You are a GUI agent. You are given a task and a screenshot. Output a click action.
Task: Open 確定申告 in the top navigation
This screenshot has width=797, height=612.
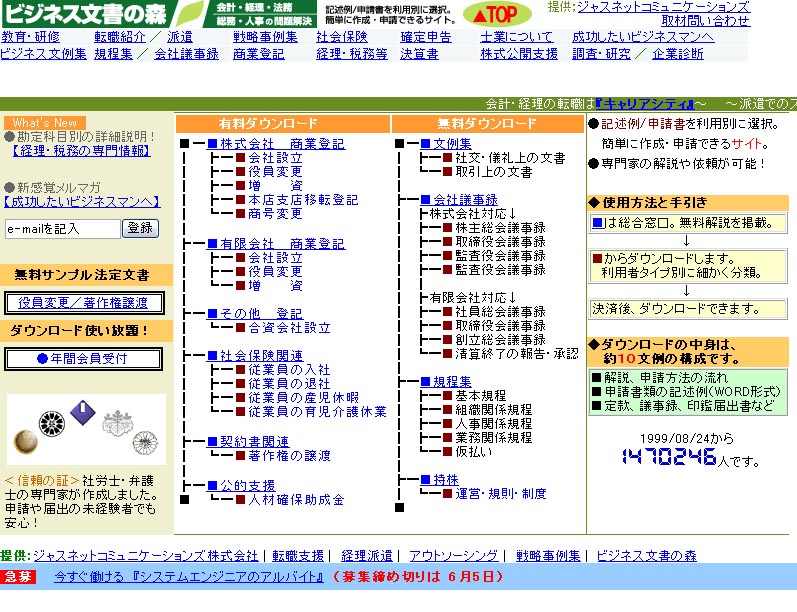(x=425, y=37)
